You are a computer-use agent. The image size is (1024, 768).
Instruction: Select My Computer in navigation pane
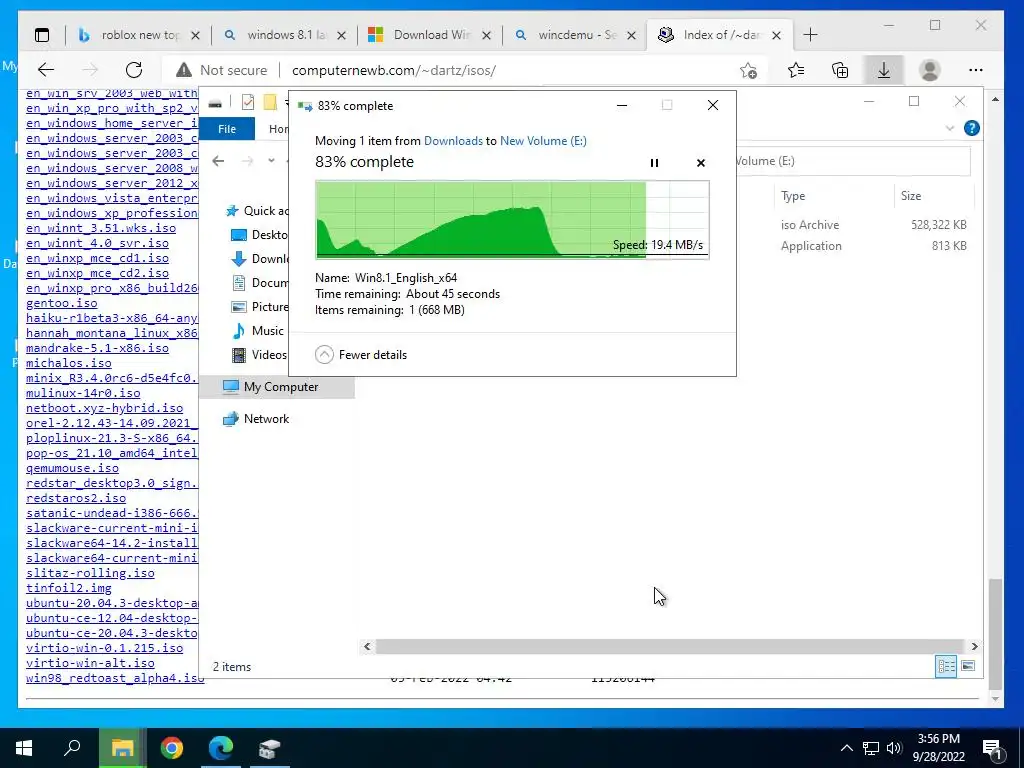point(276,387)
